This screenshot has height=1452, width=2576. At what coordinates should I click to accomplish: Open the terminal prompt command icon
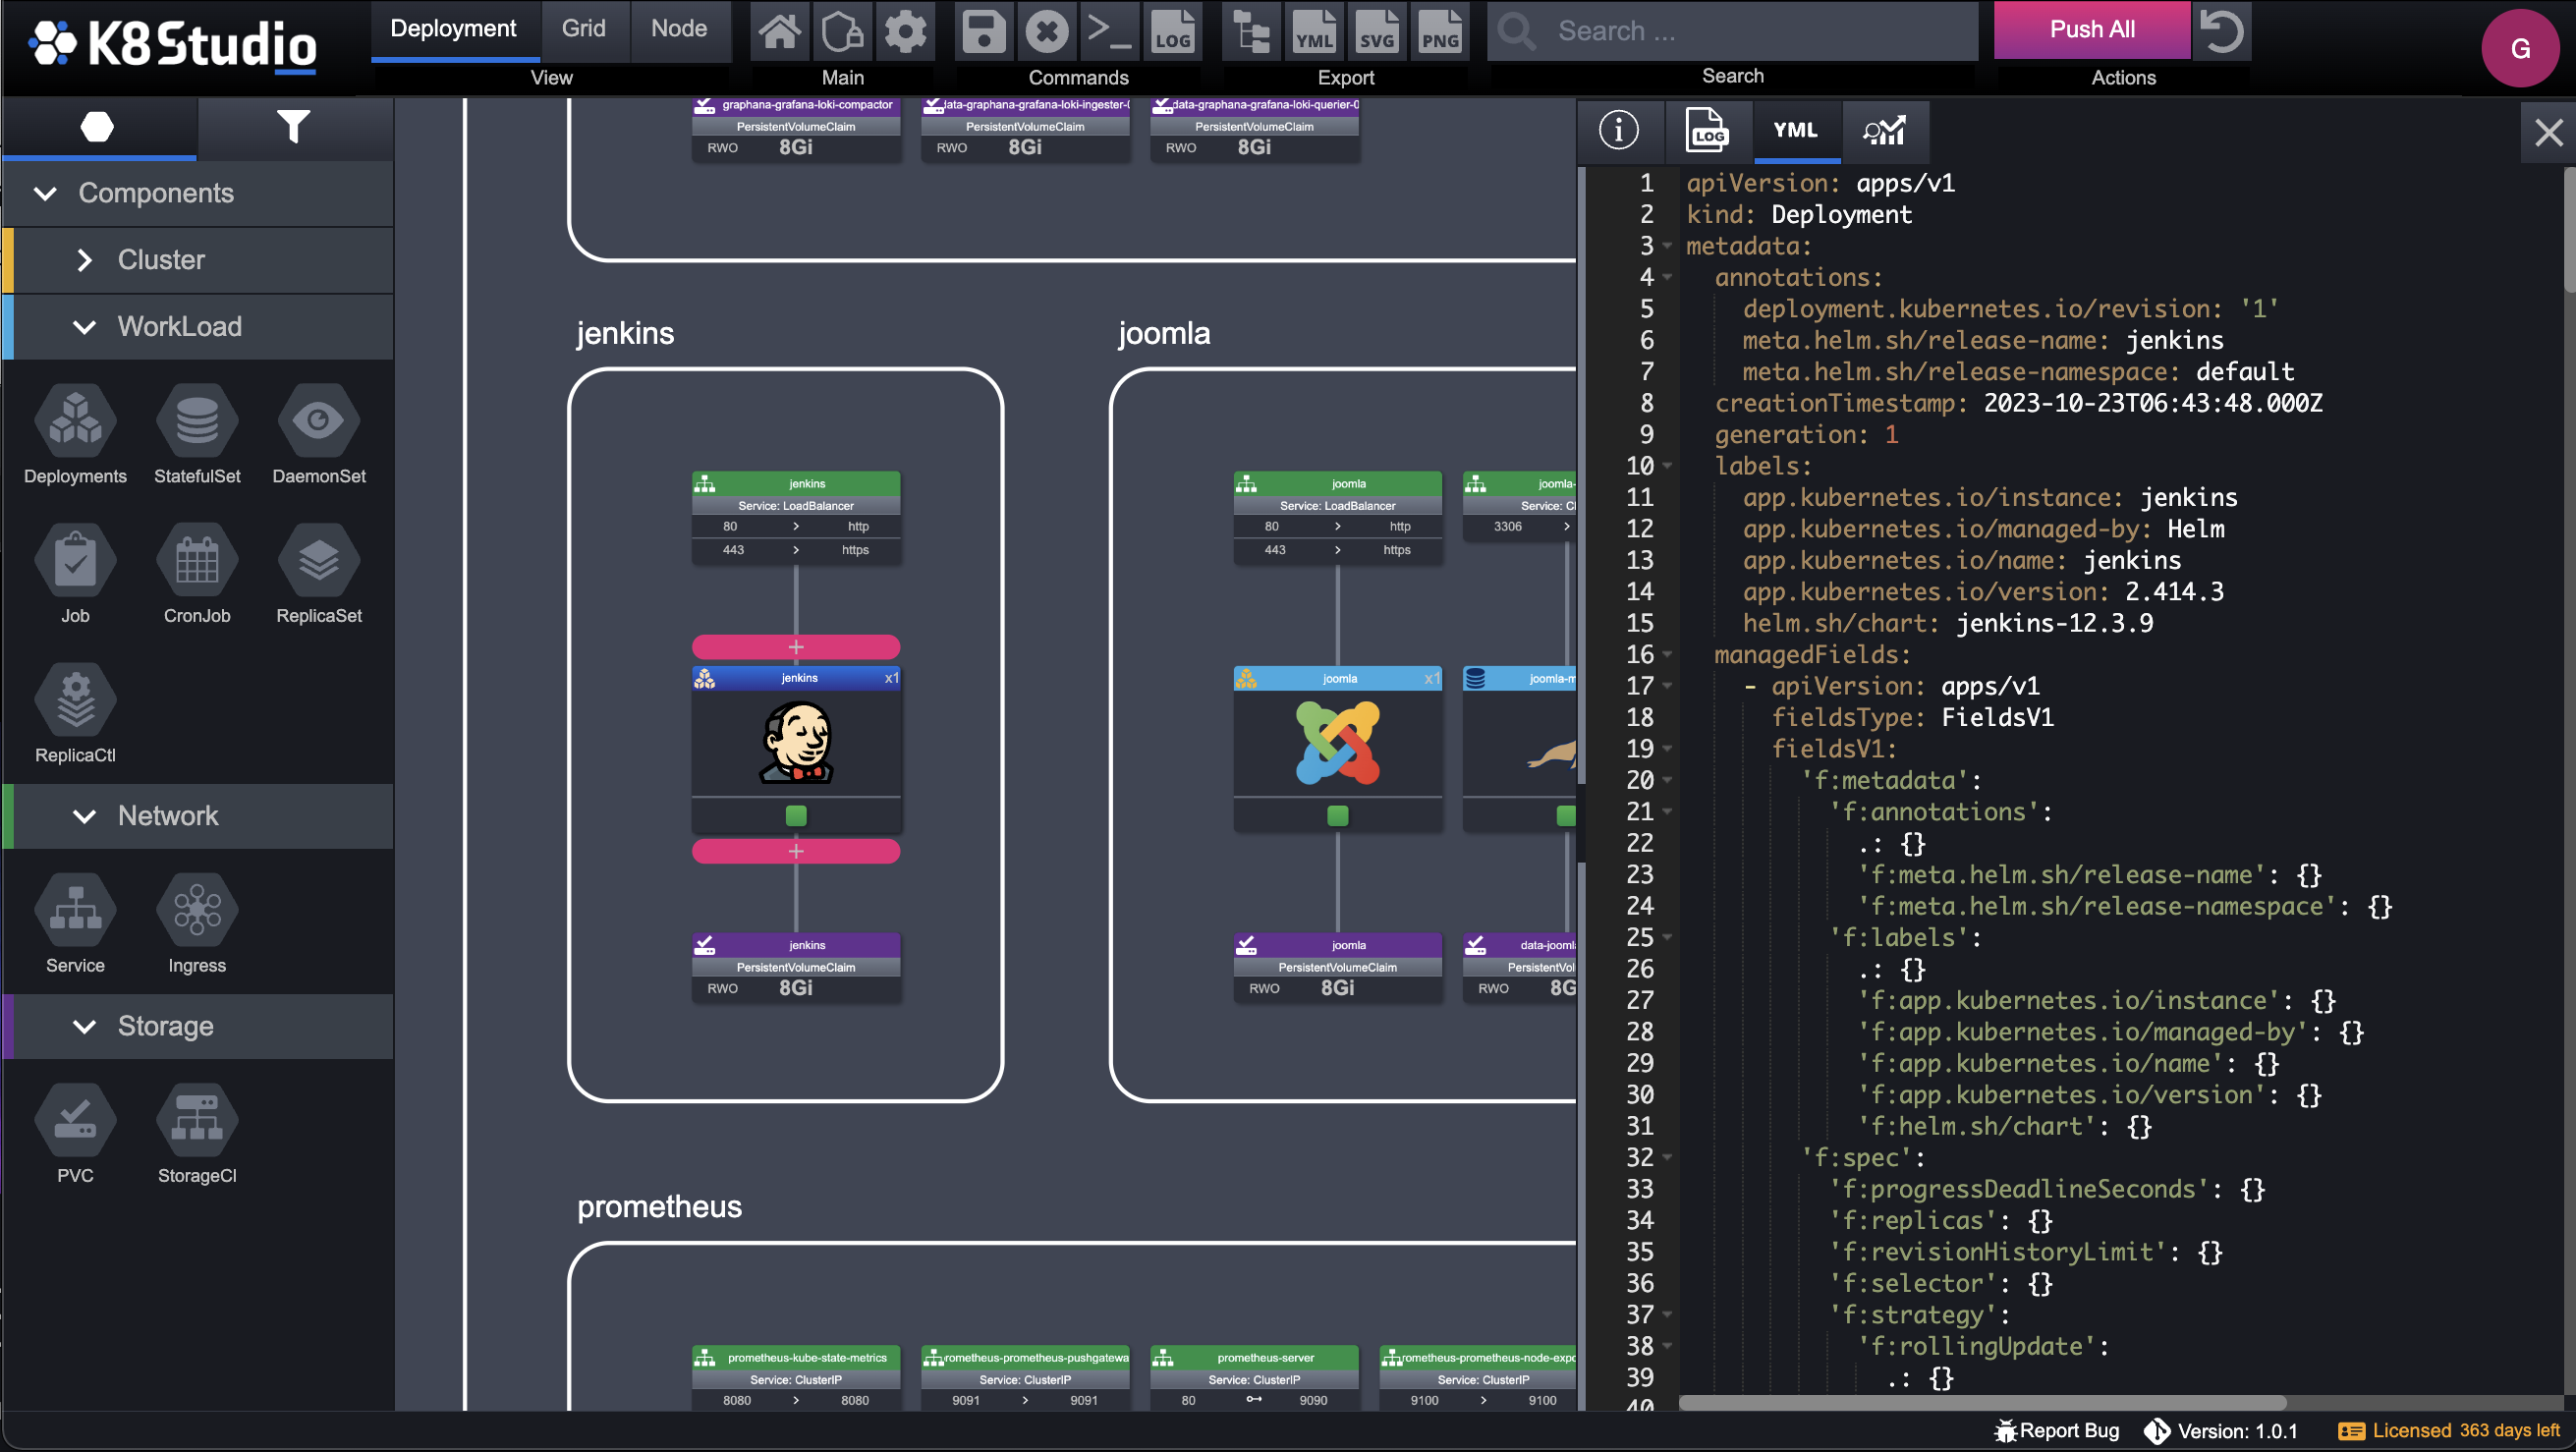click(1109, 31)
